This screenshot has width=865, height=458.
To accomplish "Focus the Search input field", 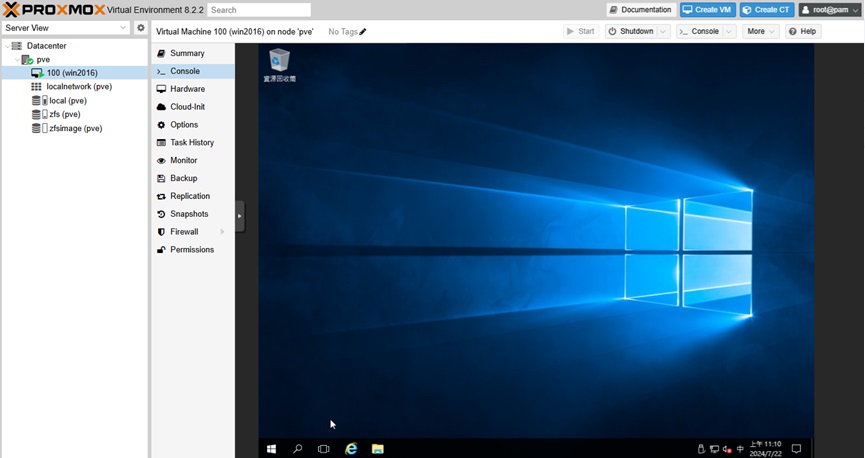I will [259, 10].
